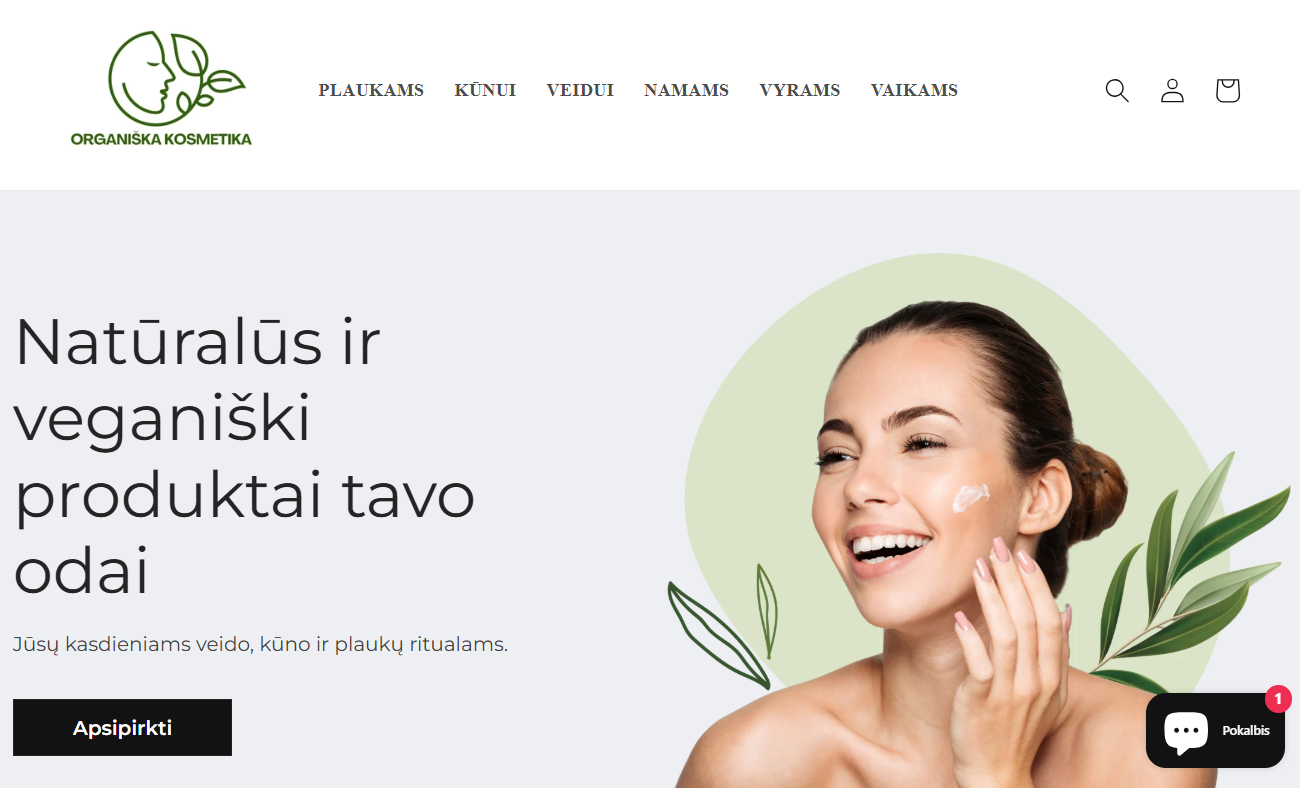
Task: Select VEIDUI in the navigation
Action: (x=580, y=90)
